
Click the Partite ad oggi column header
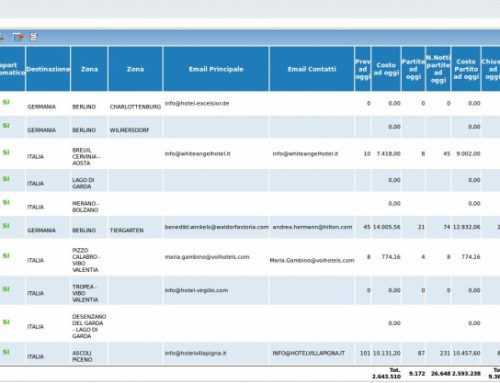click(x=413, y=69)
